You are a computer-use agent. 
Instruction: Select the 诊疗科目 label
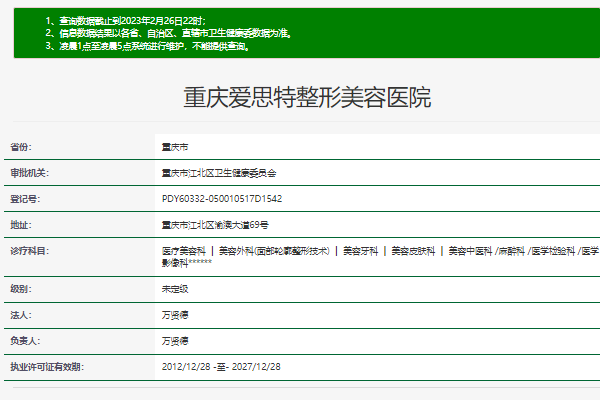(x=30, y=251)
